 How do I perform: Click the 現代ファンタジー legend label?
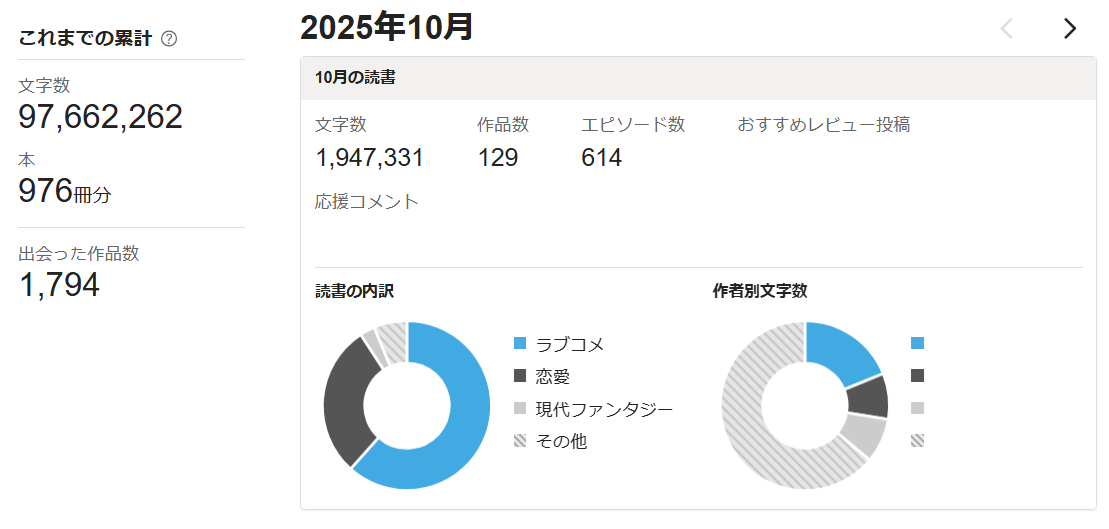[x=604, y=409]
